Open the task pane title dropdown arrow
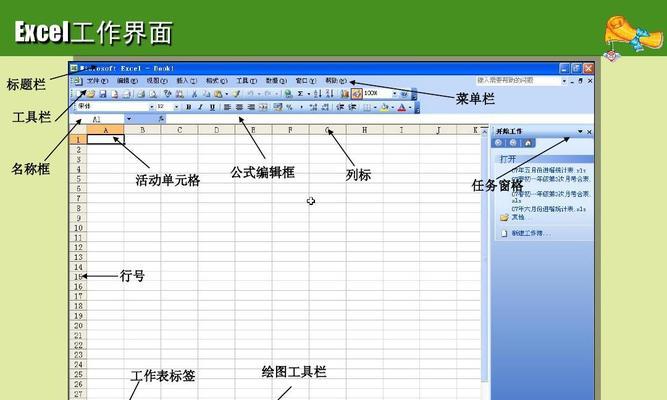This screenshot has width=667, height=400. (x=580, y=131)
